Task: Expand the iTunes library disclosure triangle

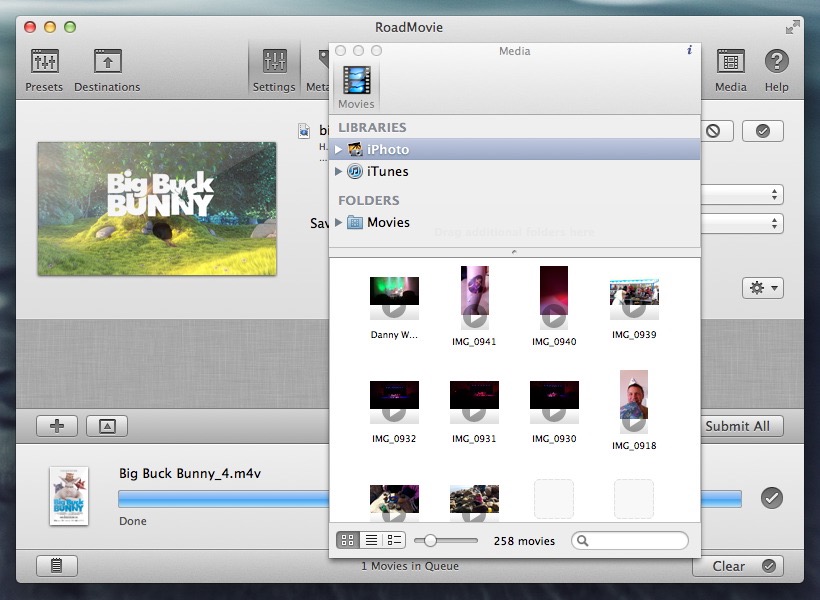Action: (x=339, y=172)
